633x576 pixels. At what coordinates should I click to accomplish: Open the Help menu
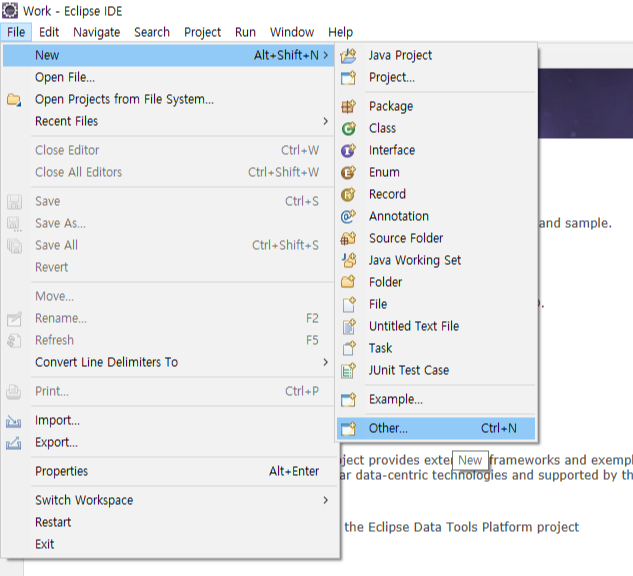pyautogui.click(x=340, y=32)
